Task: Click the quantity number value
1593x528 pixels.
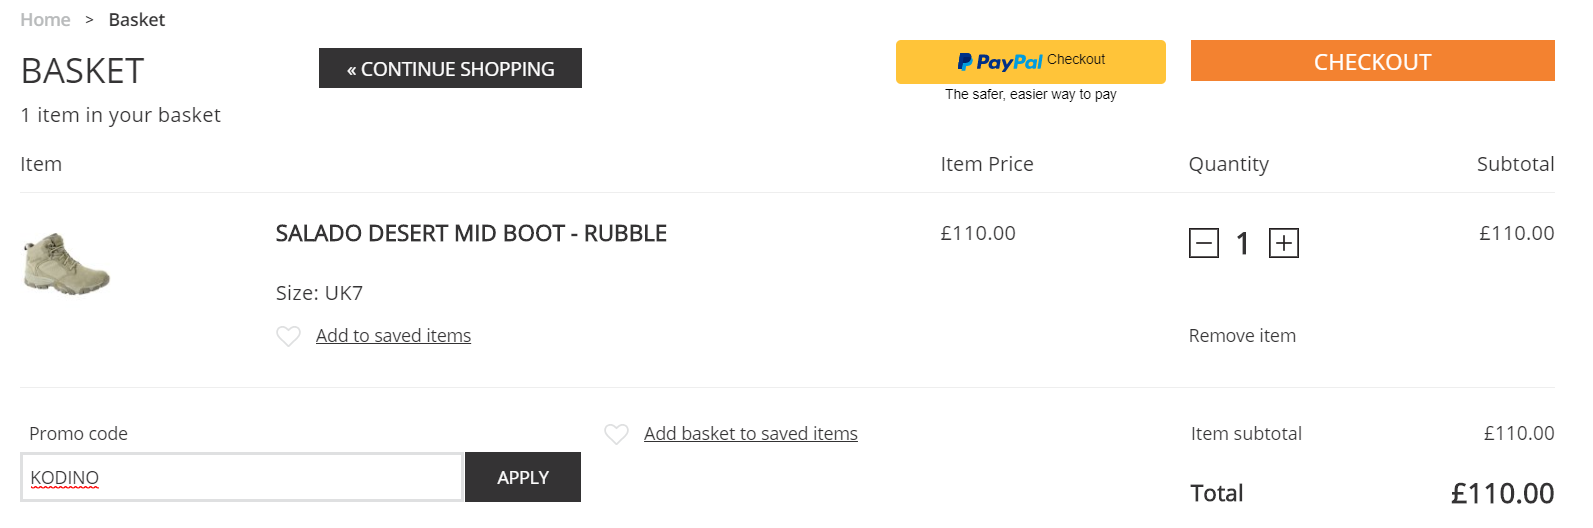Action: [1243, 243]
